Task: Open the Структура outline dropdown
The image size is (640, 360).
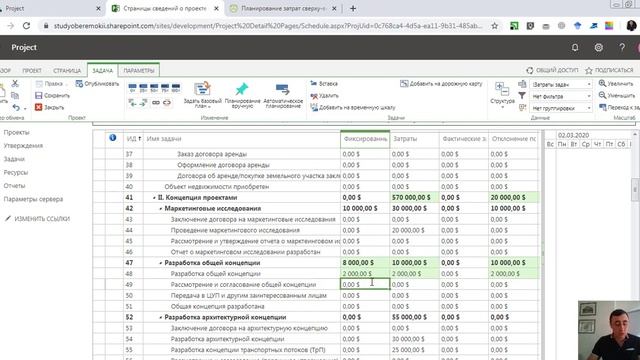Action: pos(502,95)
